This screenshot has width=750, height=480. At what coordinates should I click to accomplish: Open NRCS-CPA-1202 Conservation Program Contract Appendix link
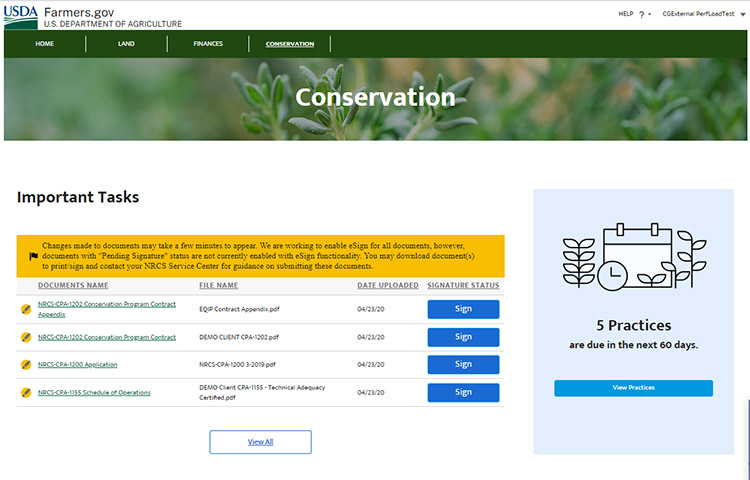(x=107, y=309)
